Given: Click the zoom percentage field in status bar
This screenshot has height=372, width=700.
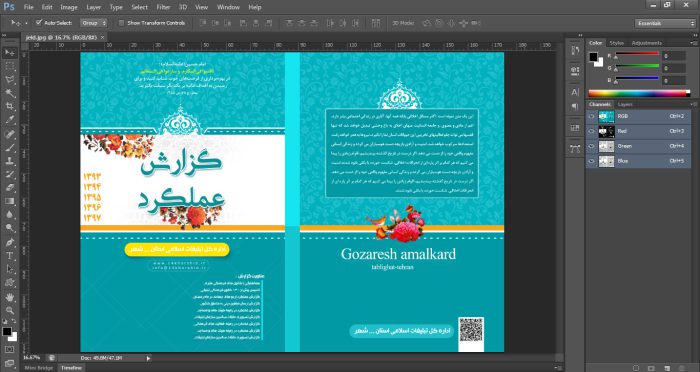Looking at the screenshot, I should 33,358.
